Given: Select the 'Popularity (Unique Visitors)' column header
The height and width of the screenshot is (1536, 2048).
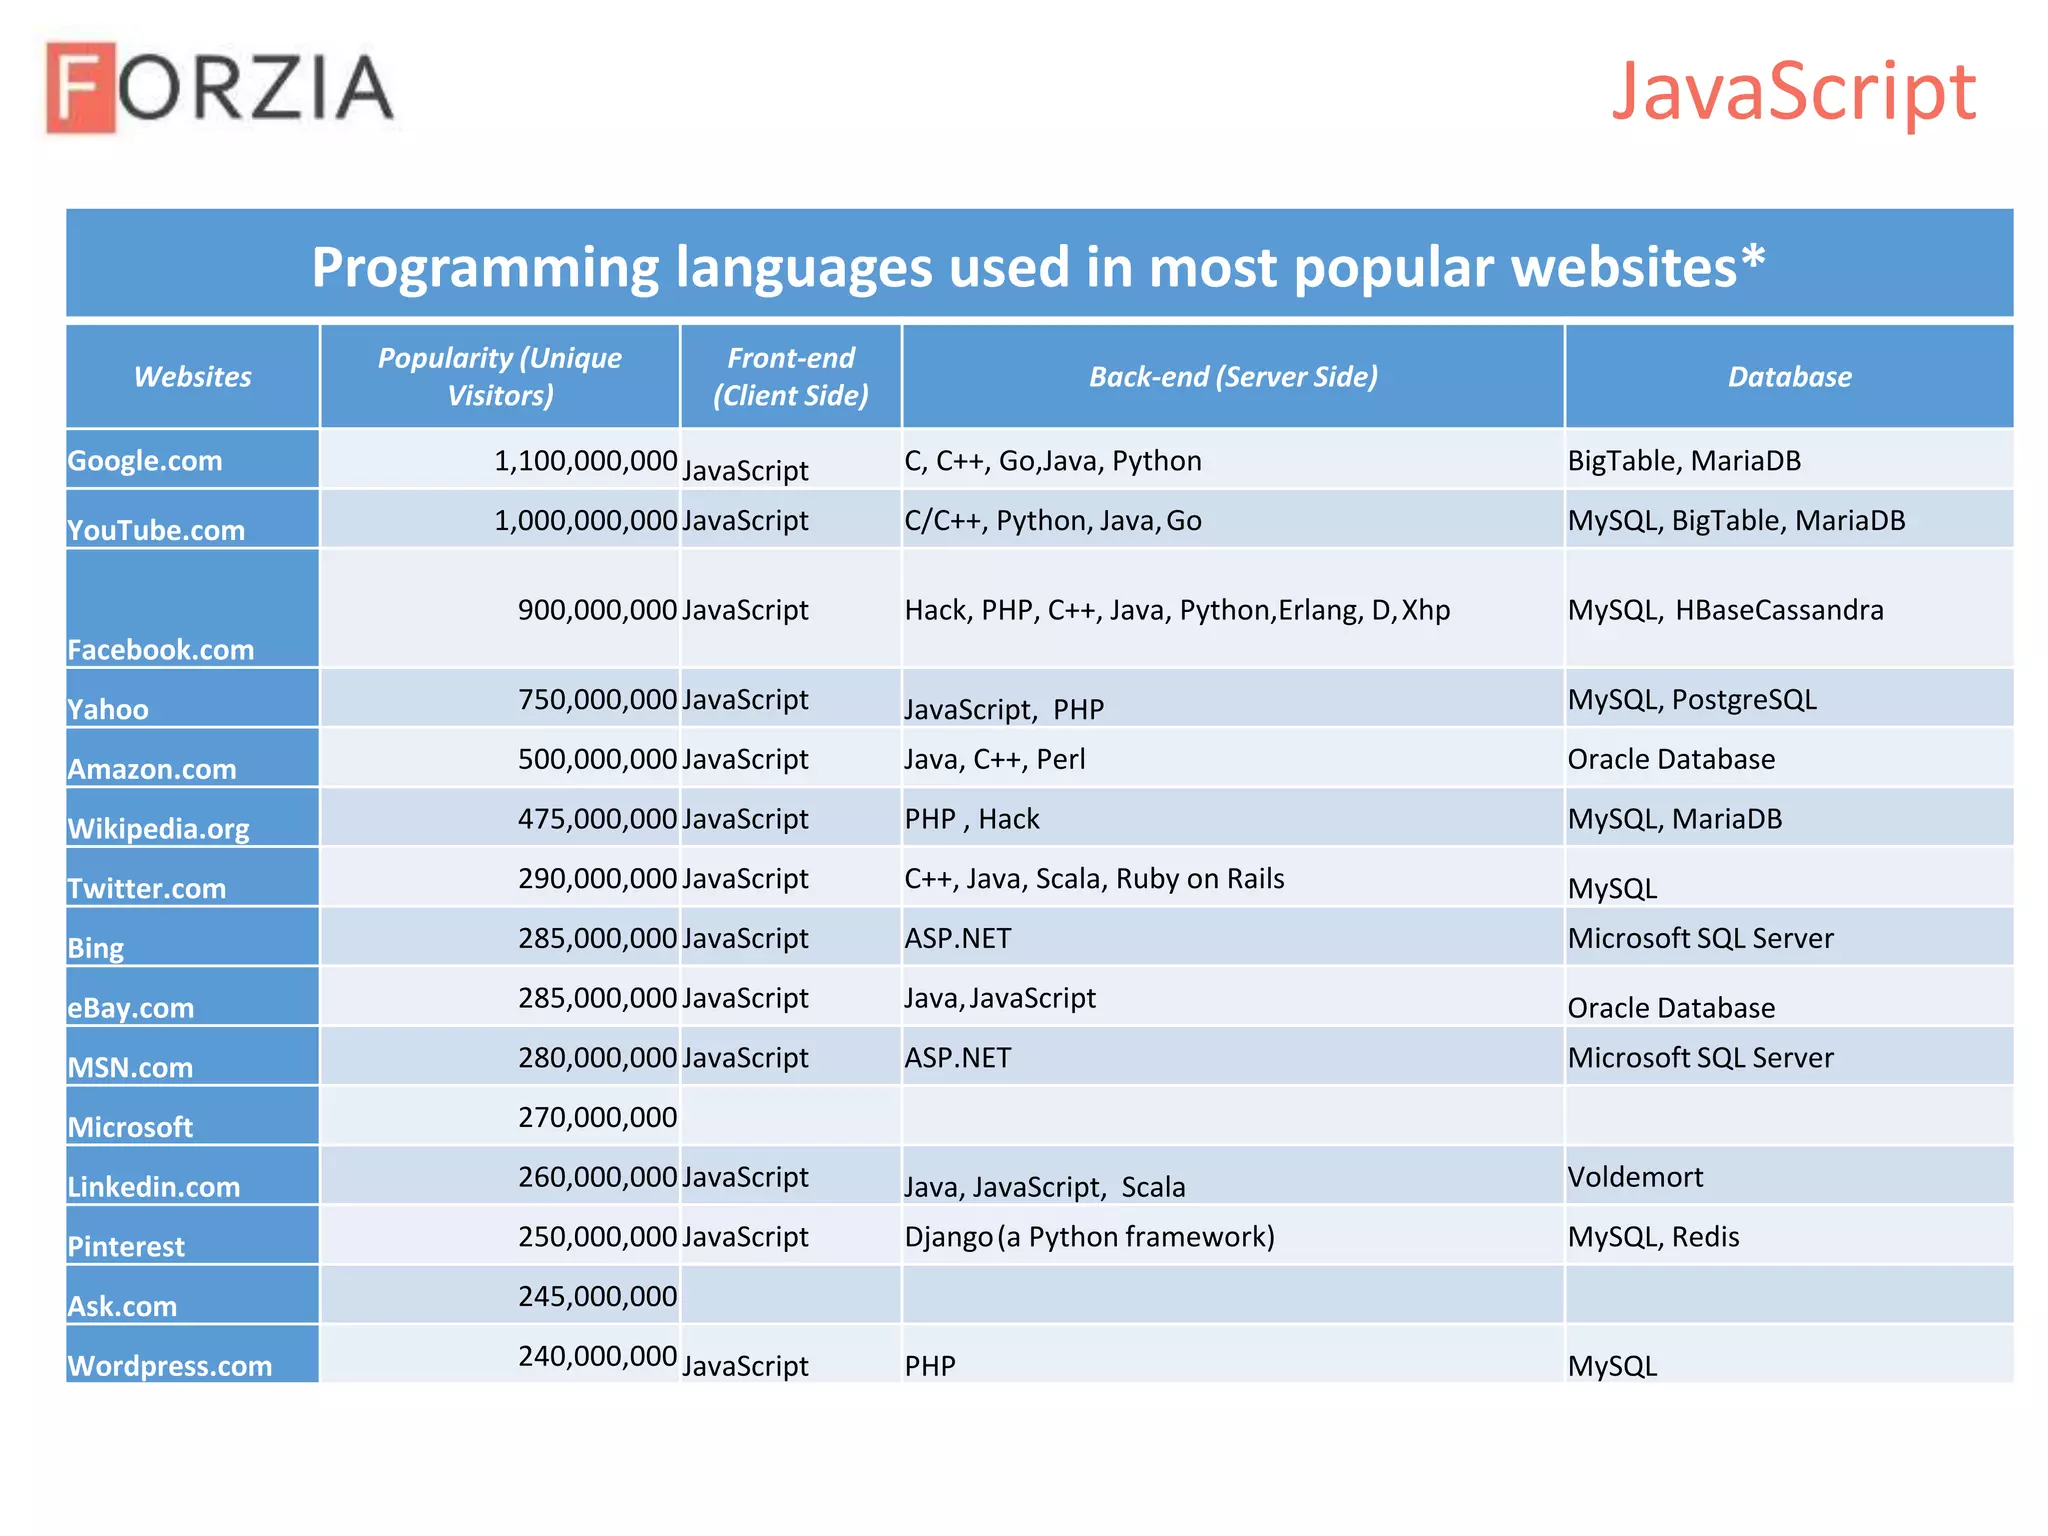Looking at the screenshot, I should [500, 377].
